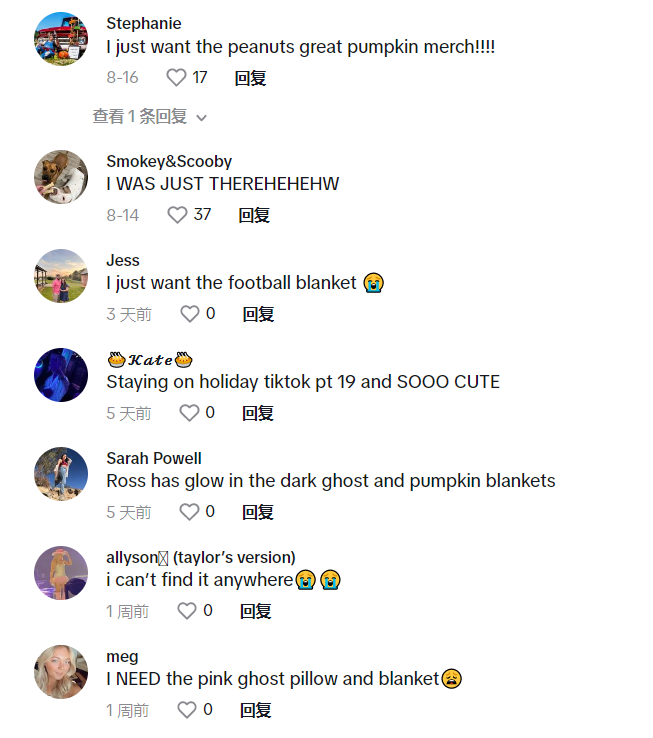Click 回复 under Jess's comment

pos(258,314)
